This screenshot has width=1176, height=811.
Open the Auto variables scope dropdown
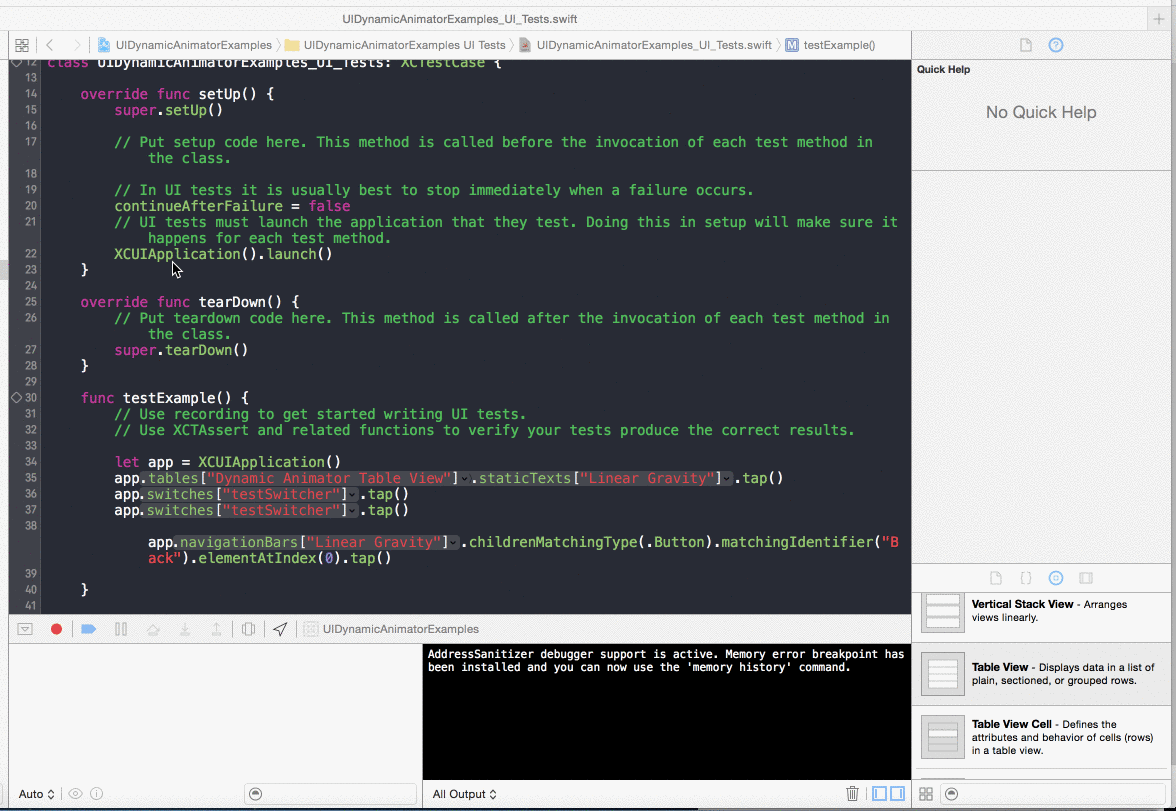pos(37,794)
